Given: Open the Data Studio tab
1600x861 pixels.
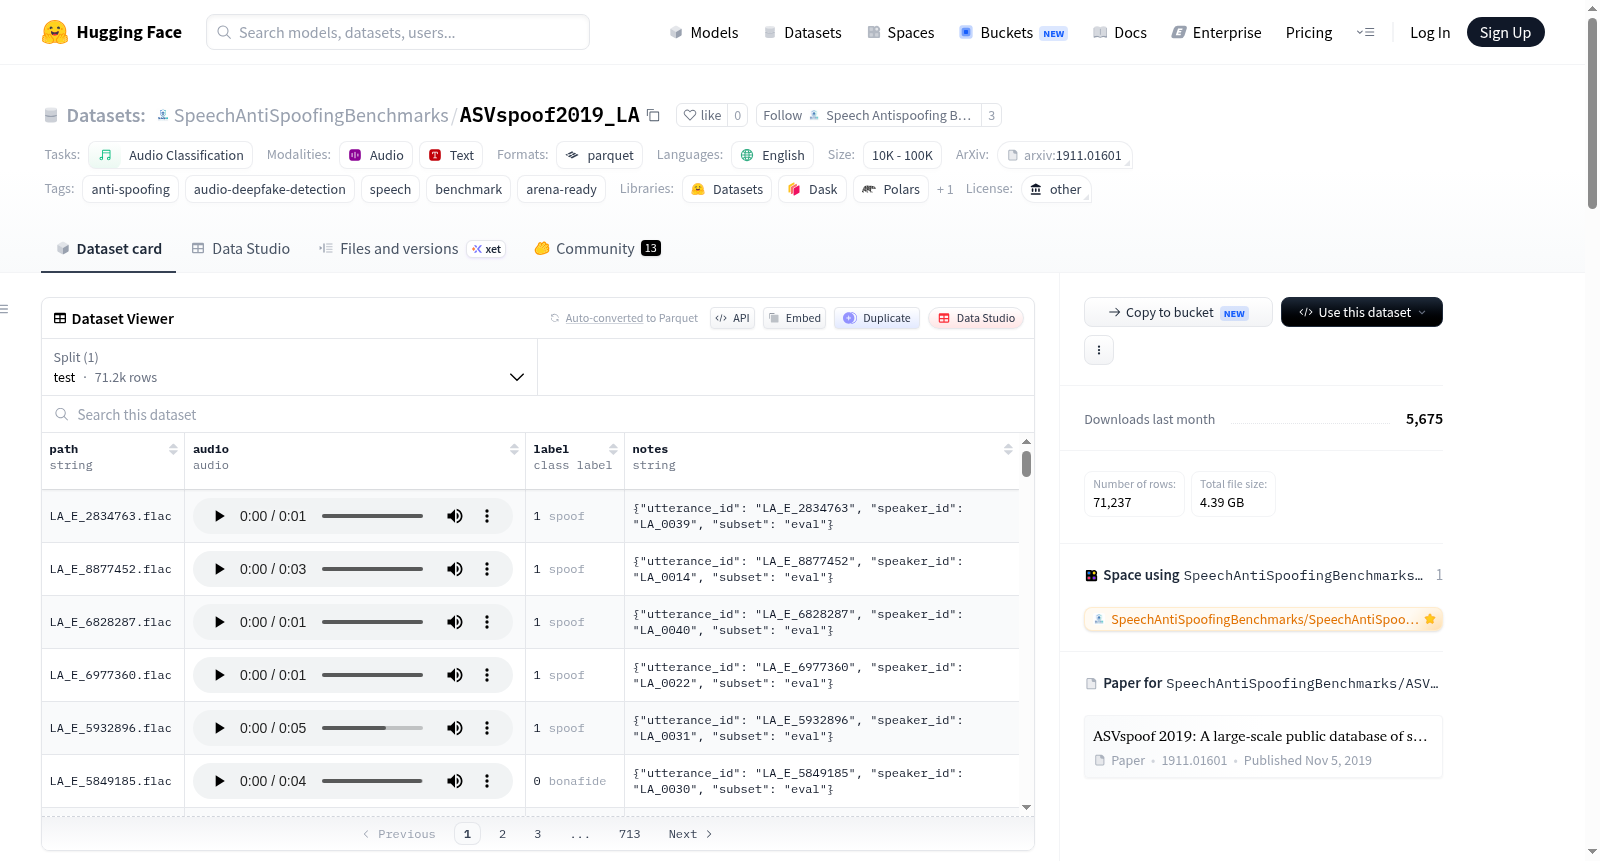Looking at the screenshot, I should coord(241,248).
